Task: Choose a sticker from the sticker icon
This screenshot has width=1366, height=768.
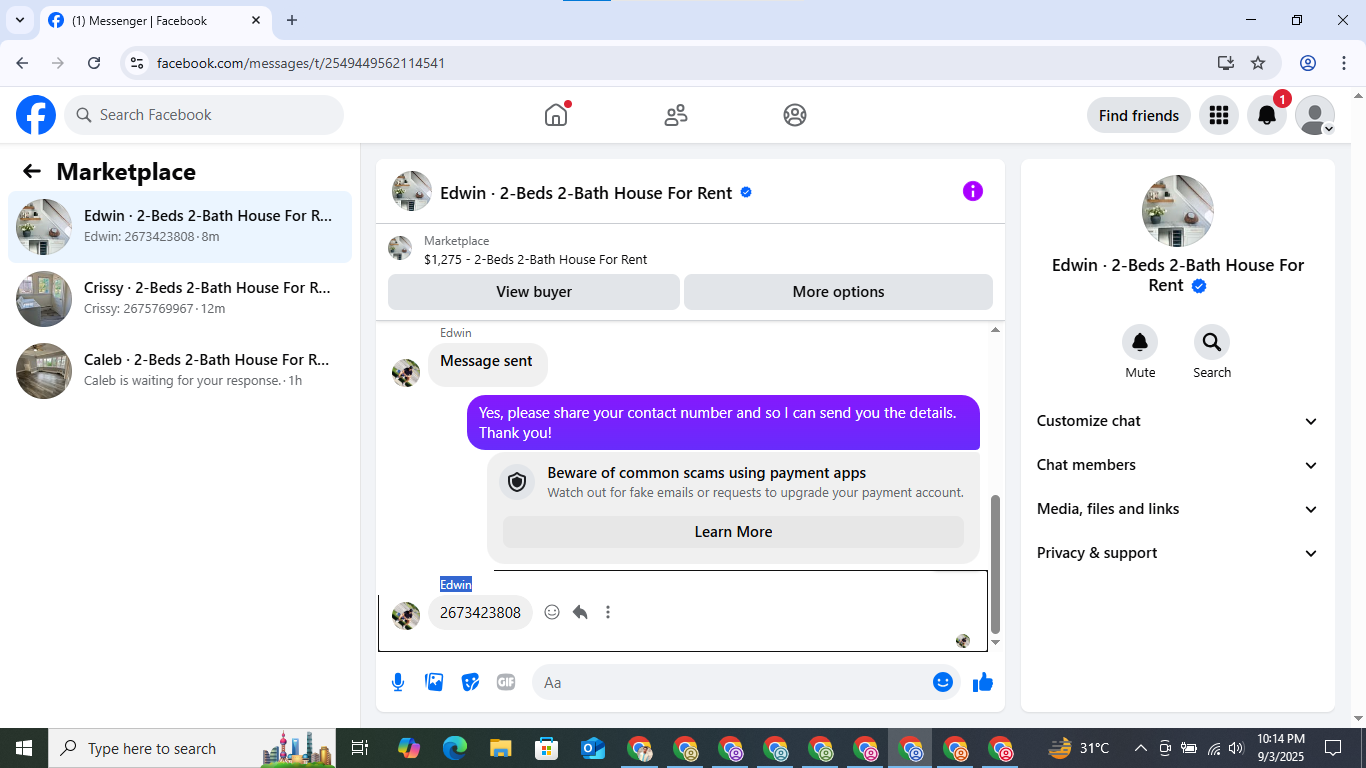Action: pyautogui.click(x=470, y=682)
